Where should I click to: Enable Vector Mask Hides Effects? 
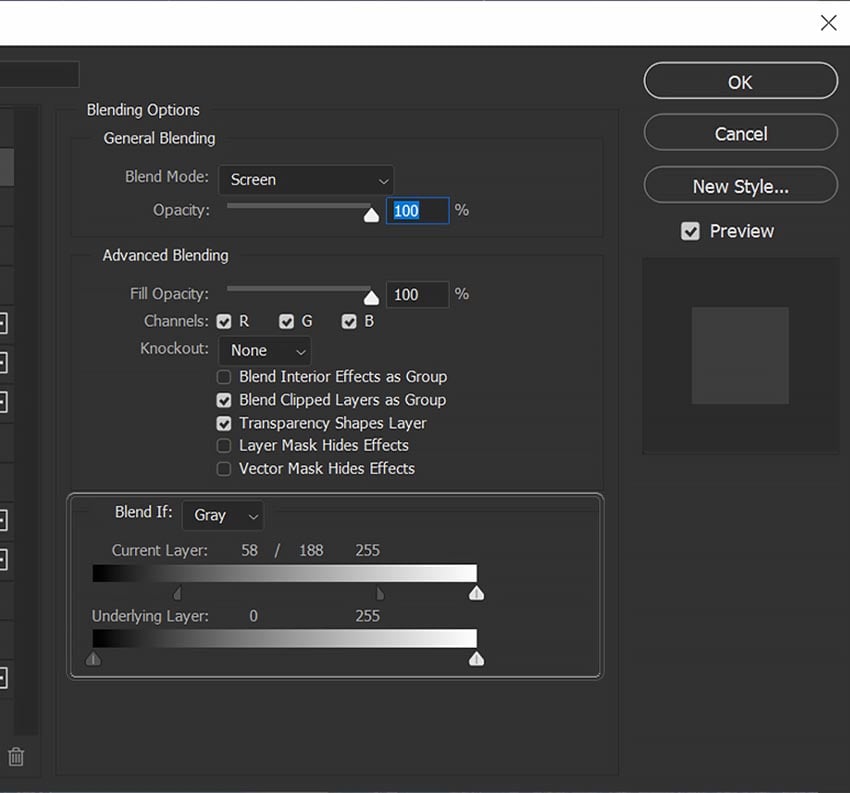(x=224, y=469)
